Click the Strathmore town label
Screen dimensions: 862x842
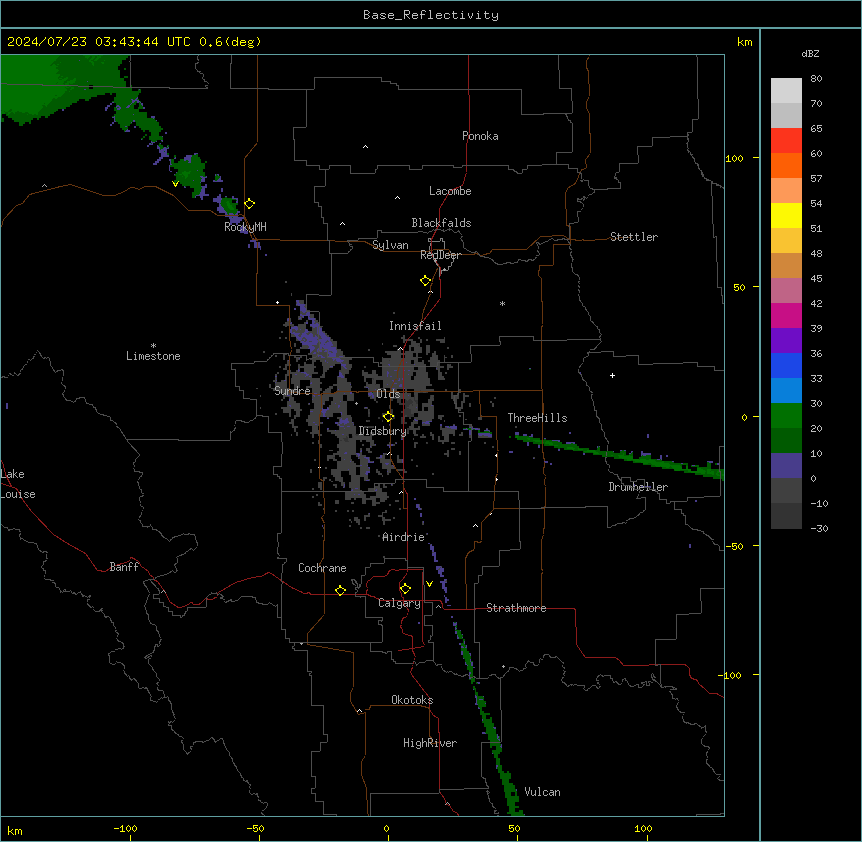point(516,608)
